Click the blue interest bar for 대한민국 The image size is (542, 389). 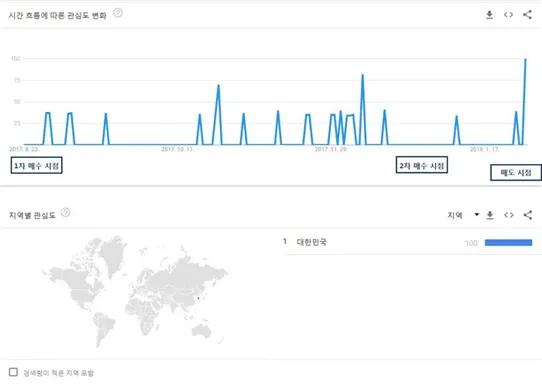[508, 243]
